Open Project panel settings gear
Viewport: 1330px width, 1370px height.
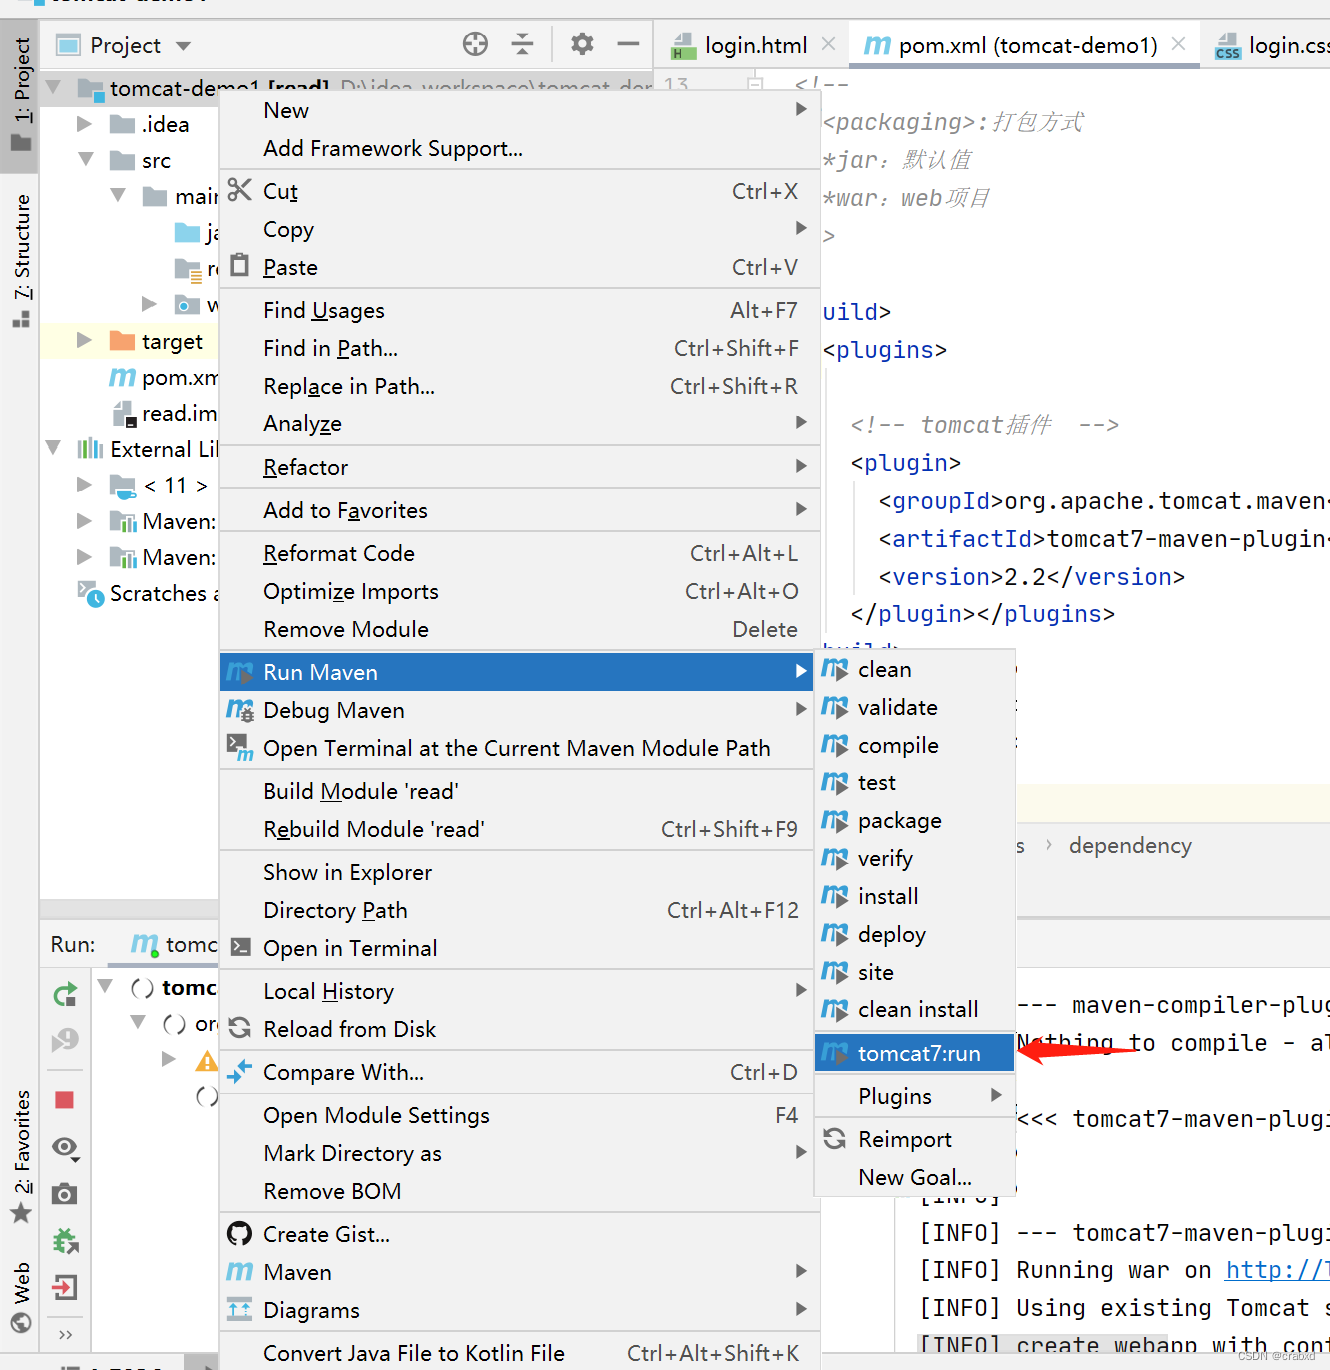point(582,44)
